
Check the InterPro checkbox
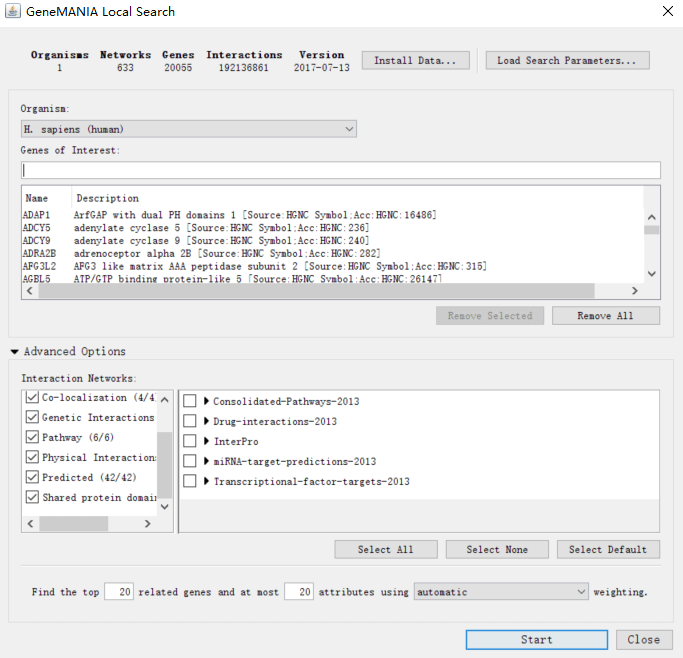pos(189,441)
